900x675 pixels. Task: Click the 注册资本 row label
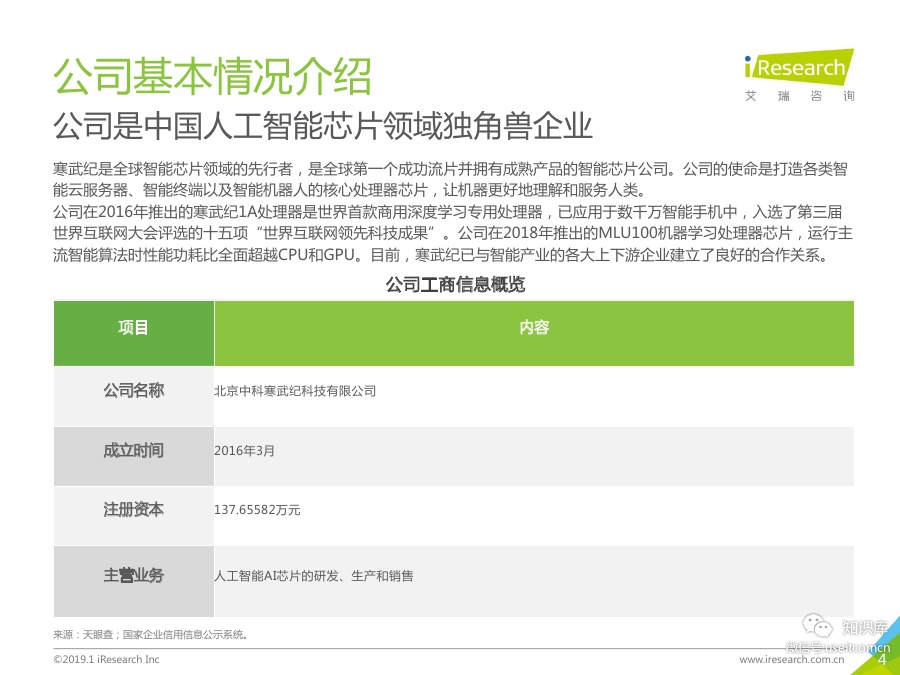click(x=134, y=510)
